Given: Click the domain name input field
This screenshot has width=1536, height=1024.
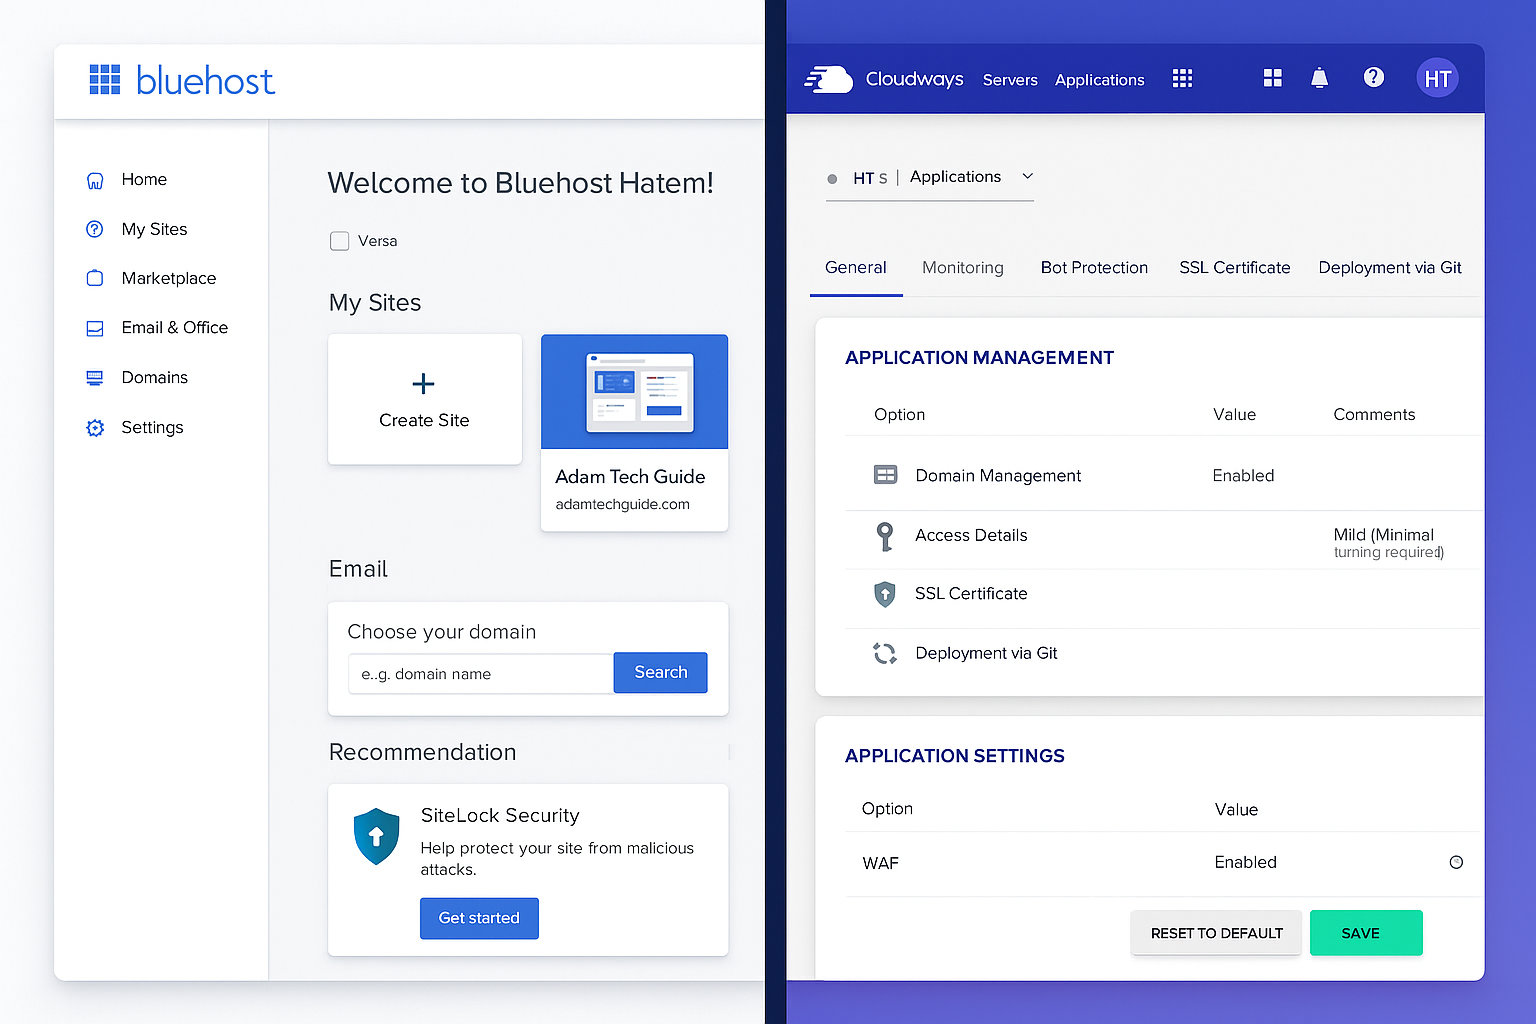Looking at the screenshot, I should pyautogui.click(x=481, y=674).
